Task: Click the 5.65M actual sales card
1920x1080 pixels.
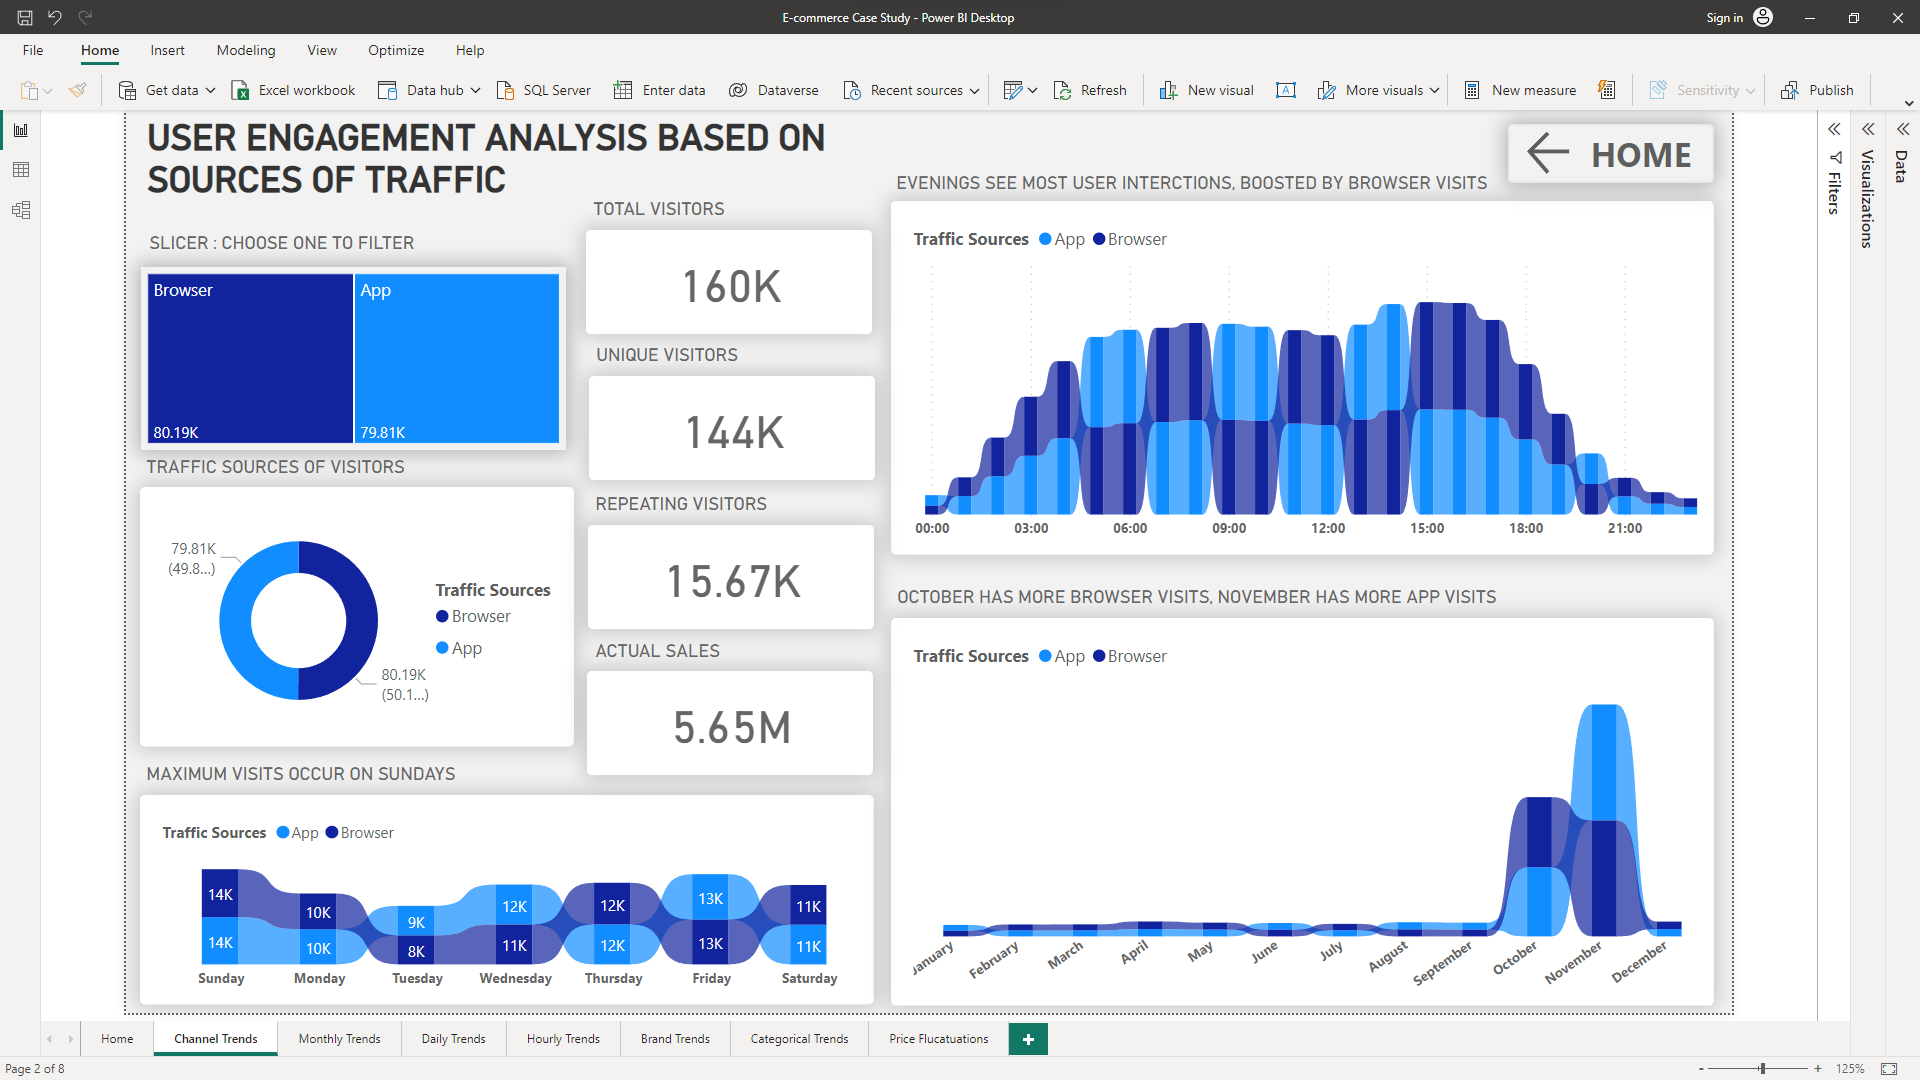Action: coord(730,723)
